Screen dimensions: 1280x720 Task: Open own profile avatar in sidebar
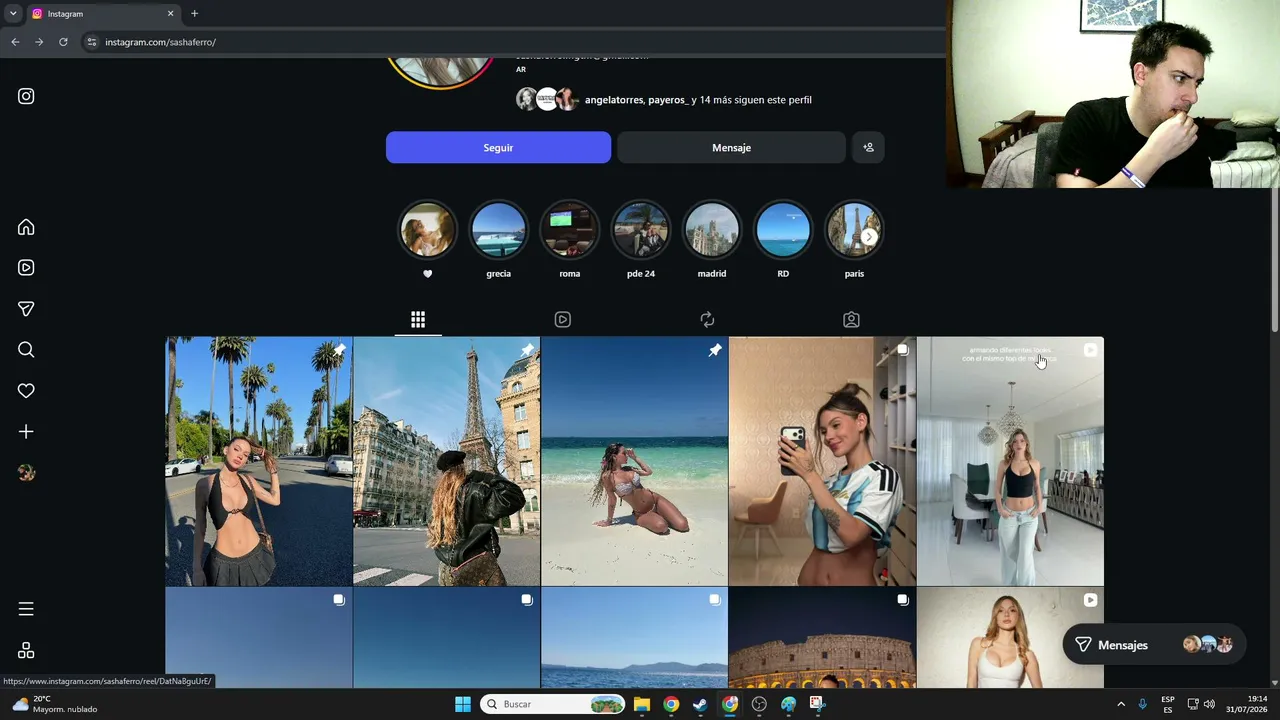pos(26,473)
